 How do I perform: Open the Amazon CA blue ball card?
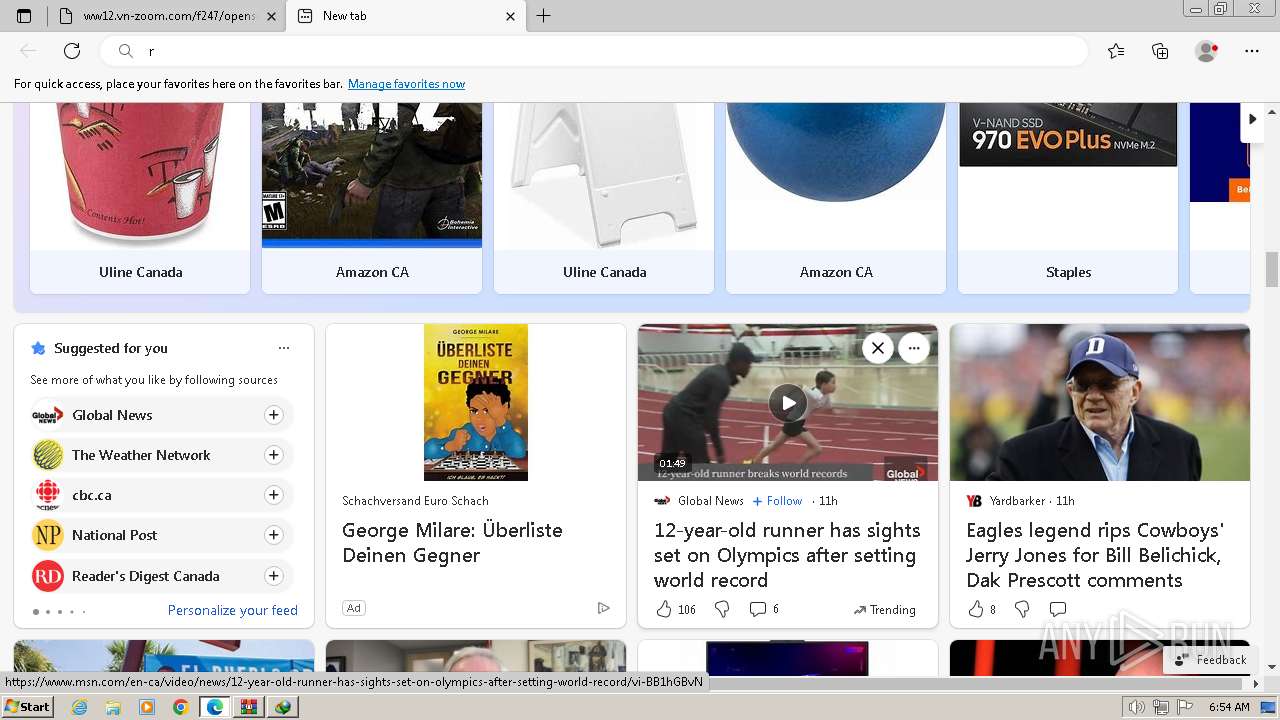tap(836, 198)
